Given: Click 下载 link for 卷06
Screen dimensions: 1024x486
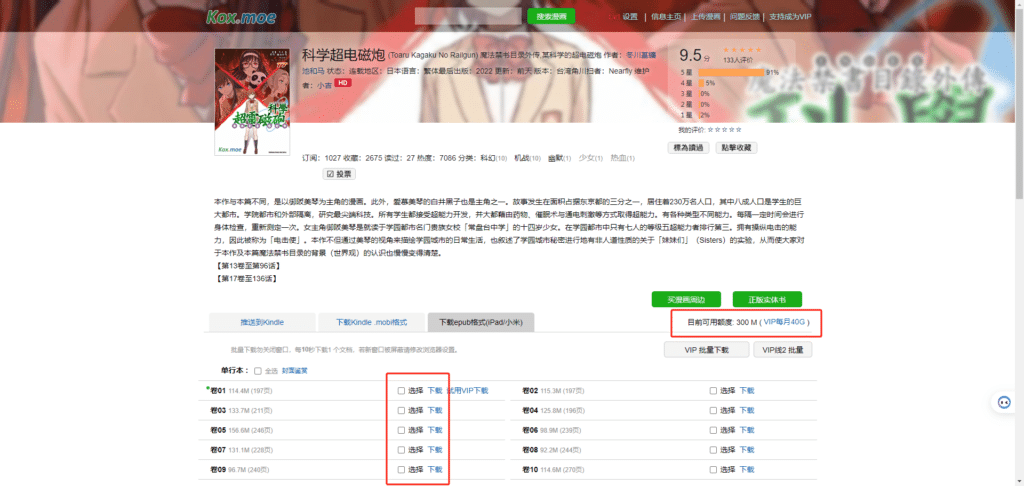Looking at the screenshot, I should tap(746, 430).
